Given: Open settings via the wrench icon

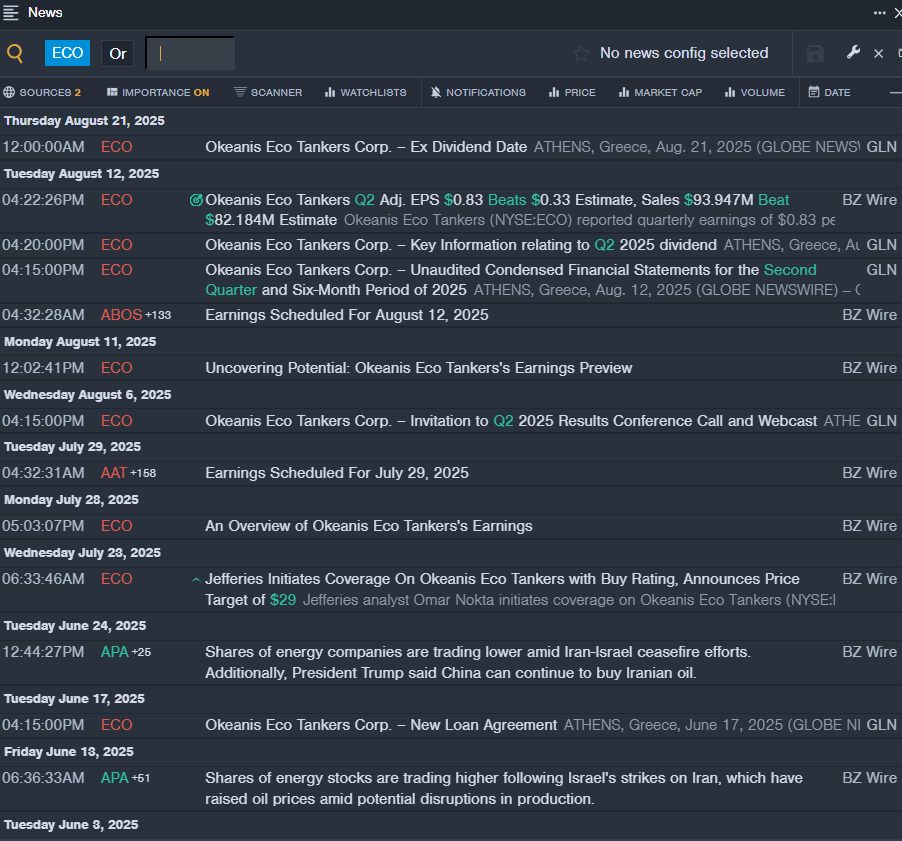Looking at the screenshot, I should [853, 53].
